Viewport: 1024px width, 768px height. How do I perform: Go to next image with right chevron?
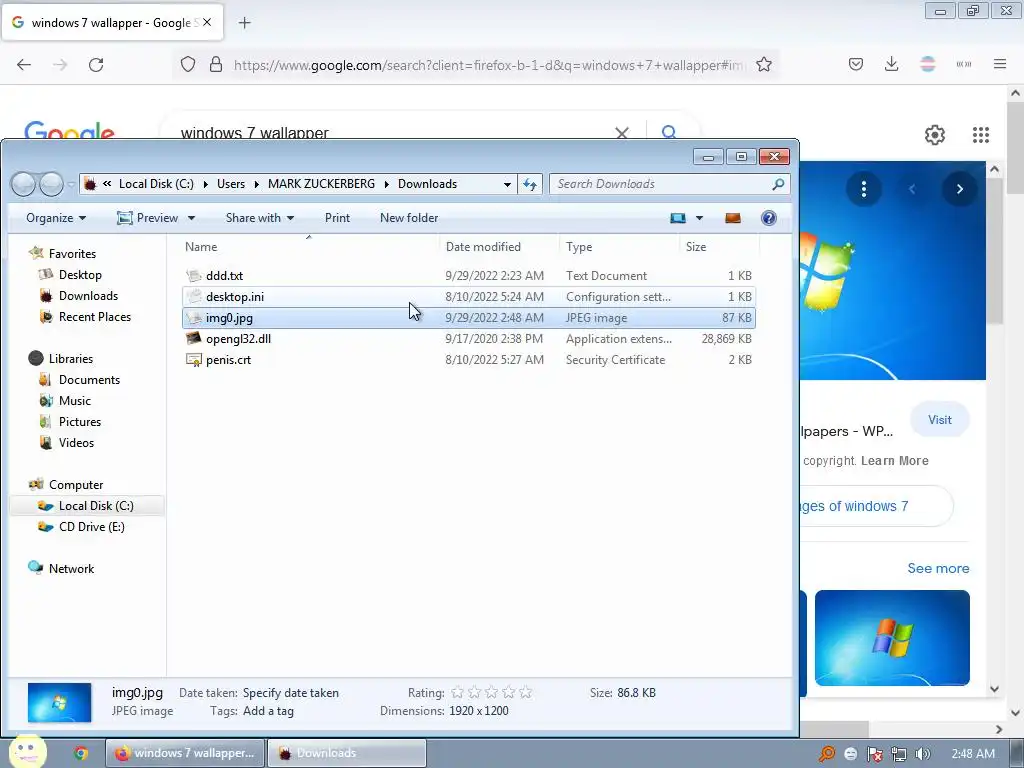959,189
